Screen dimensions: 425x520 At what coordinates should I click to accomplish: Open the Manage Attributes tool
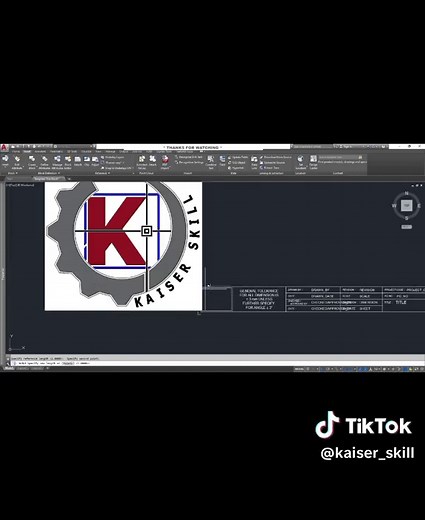[57, 162]
